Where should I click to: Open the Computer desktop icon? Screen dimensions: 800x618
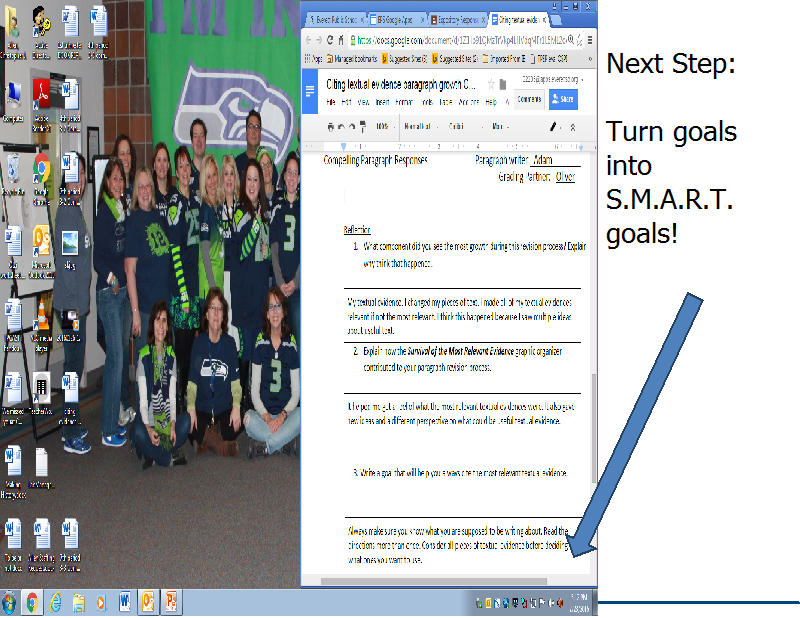[13, 102]
